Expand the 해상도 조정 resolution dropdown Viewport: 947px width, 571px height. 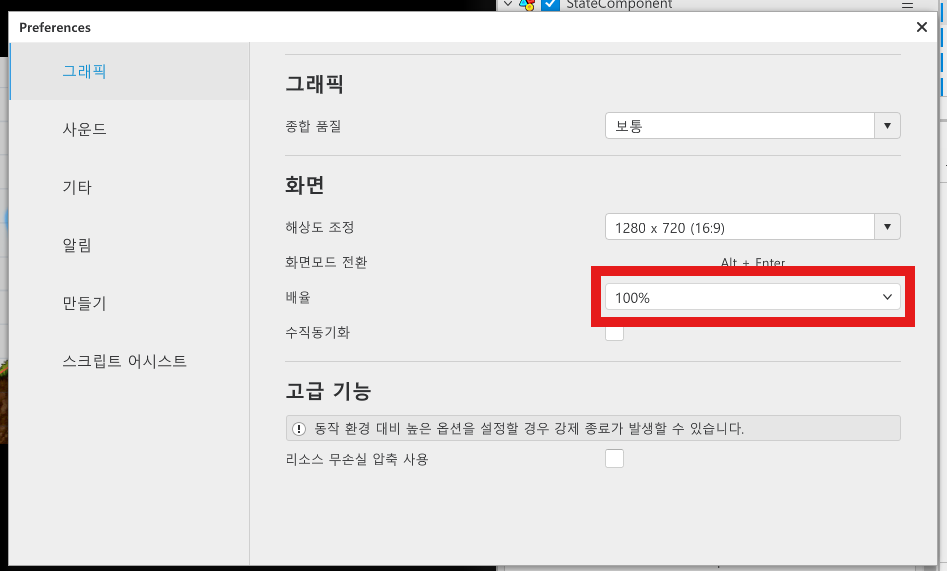click(753, 227)
